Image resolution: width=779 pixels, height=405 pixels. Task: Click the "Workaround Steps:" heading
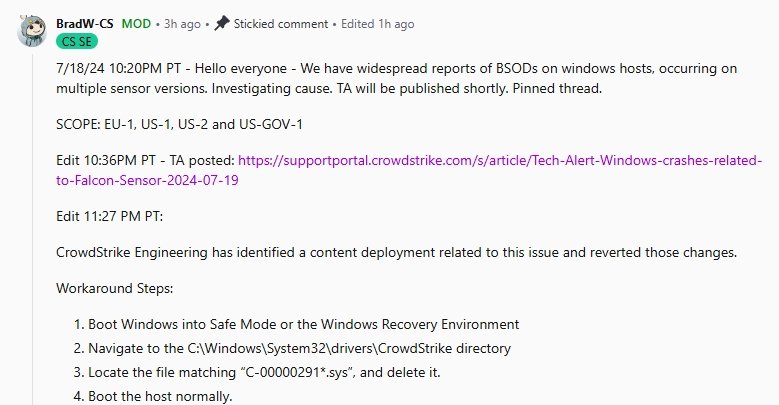115,288
